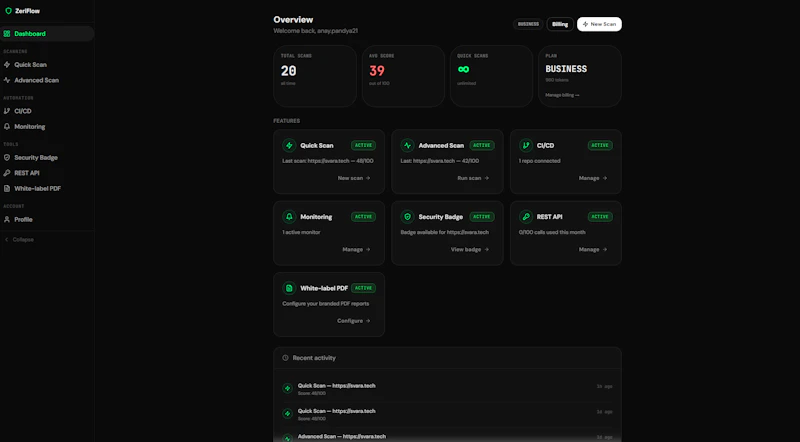Click the BUSINESS plan badge in the header
This screenshot has height=442, width=800.
click(528, 24)
